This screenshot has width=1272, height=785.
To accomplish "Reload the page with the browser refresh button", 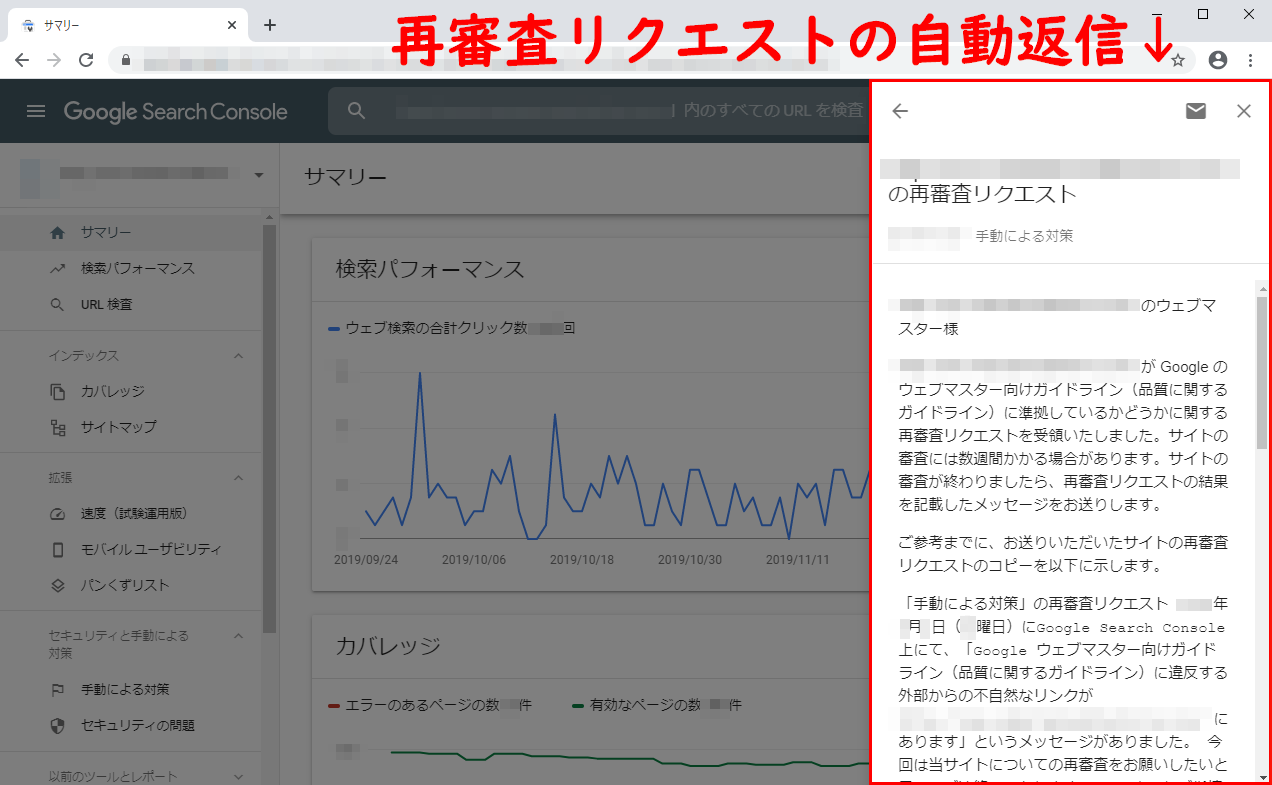I will [x=86, y=60].
